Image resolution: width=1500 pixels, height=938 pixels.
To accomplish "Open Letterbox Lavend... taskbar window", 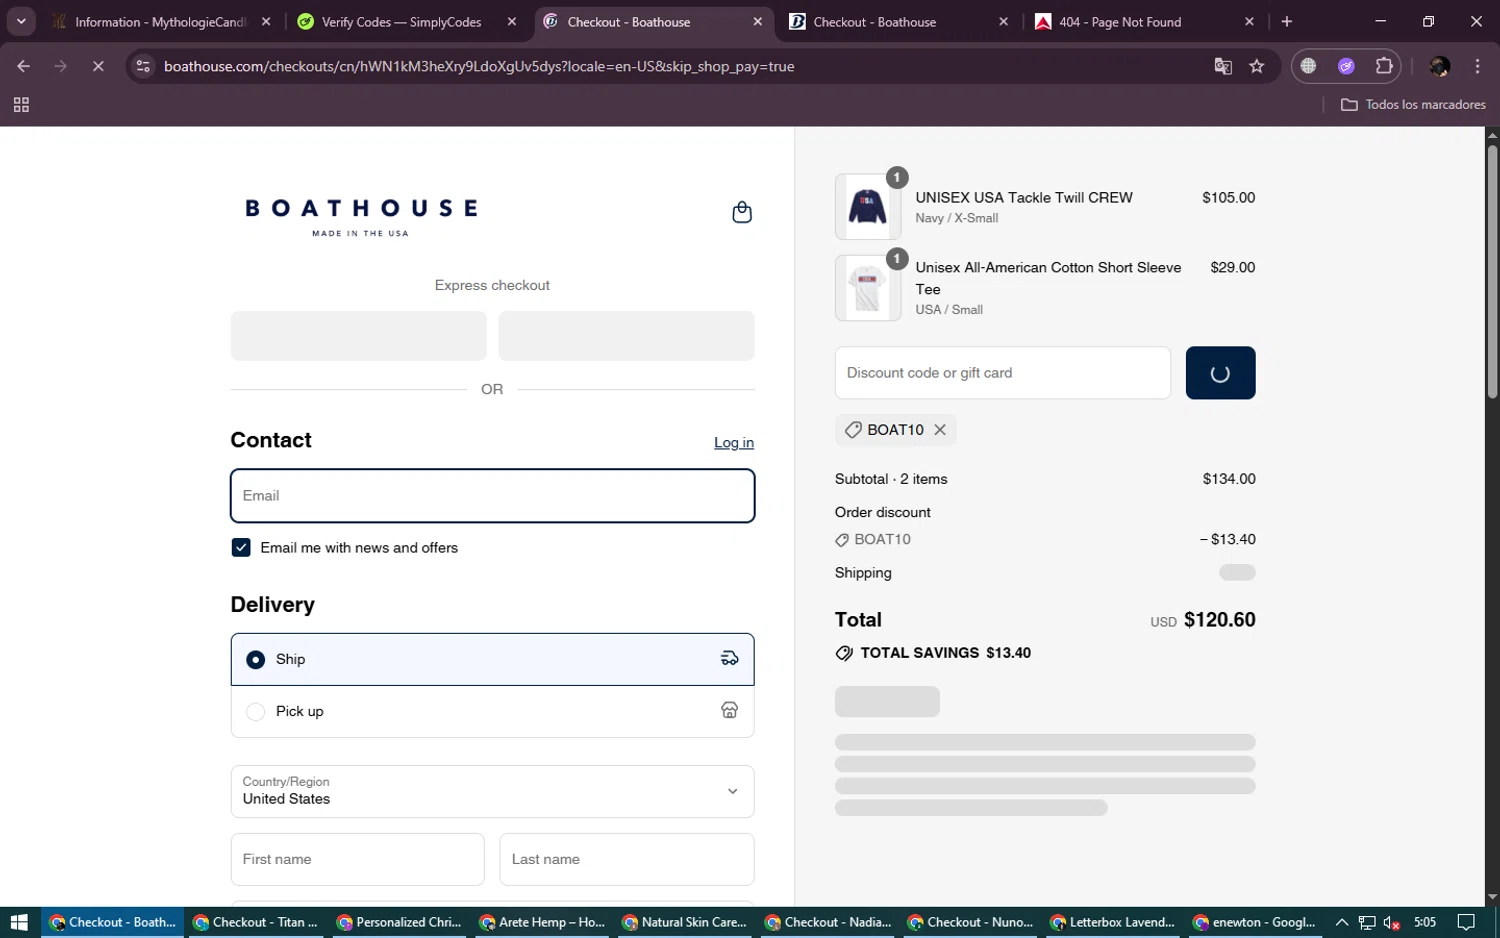I will click(x=1113, y=922).
